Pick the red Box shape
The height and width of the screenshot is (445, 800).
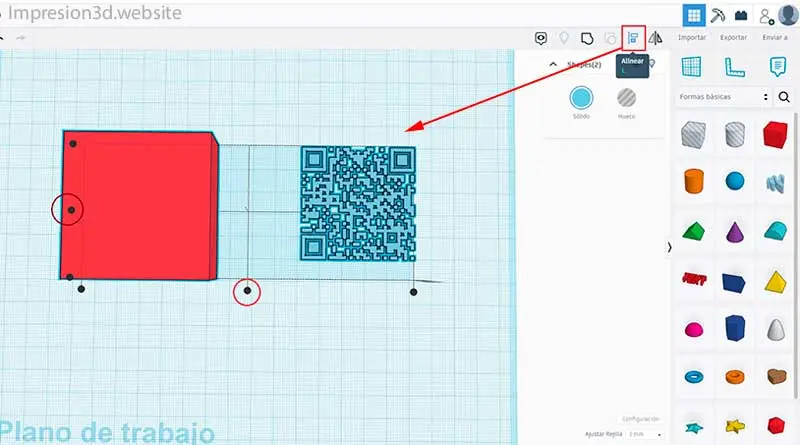[x=775, y=134]
